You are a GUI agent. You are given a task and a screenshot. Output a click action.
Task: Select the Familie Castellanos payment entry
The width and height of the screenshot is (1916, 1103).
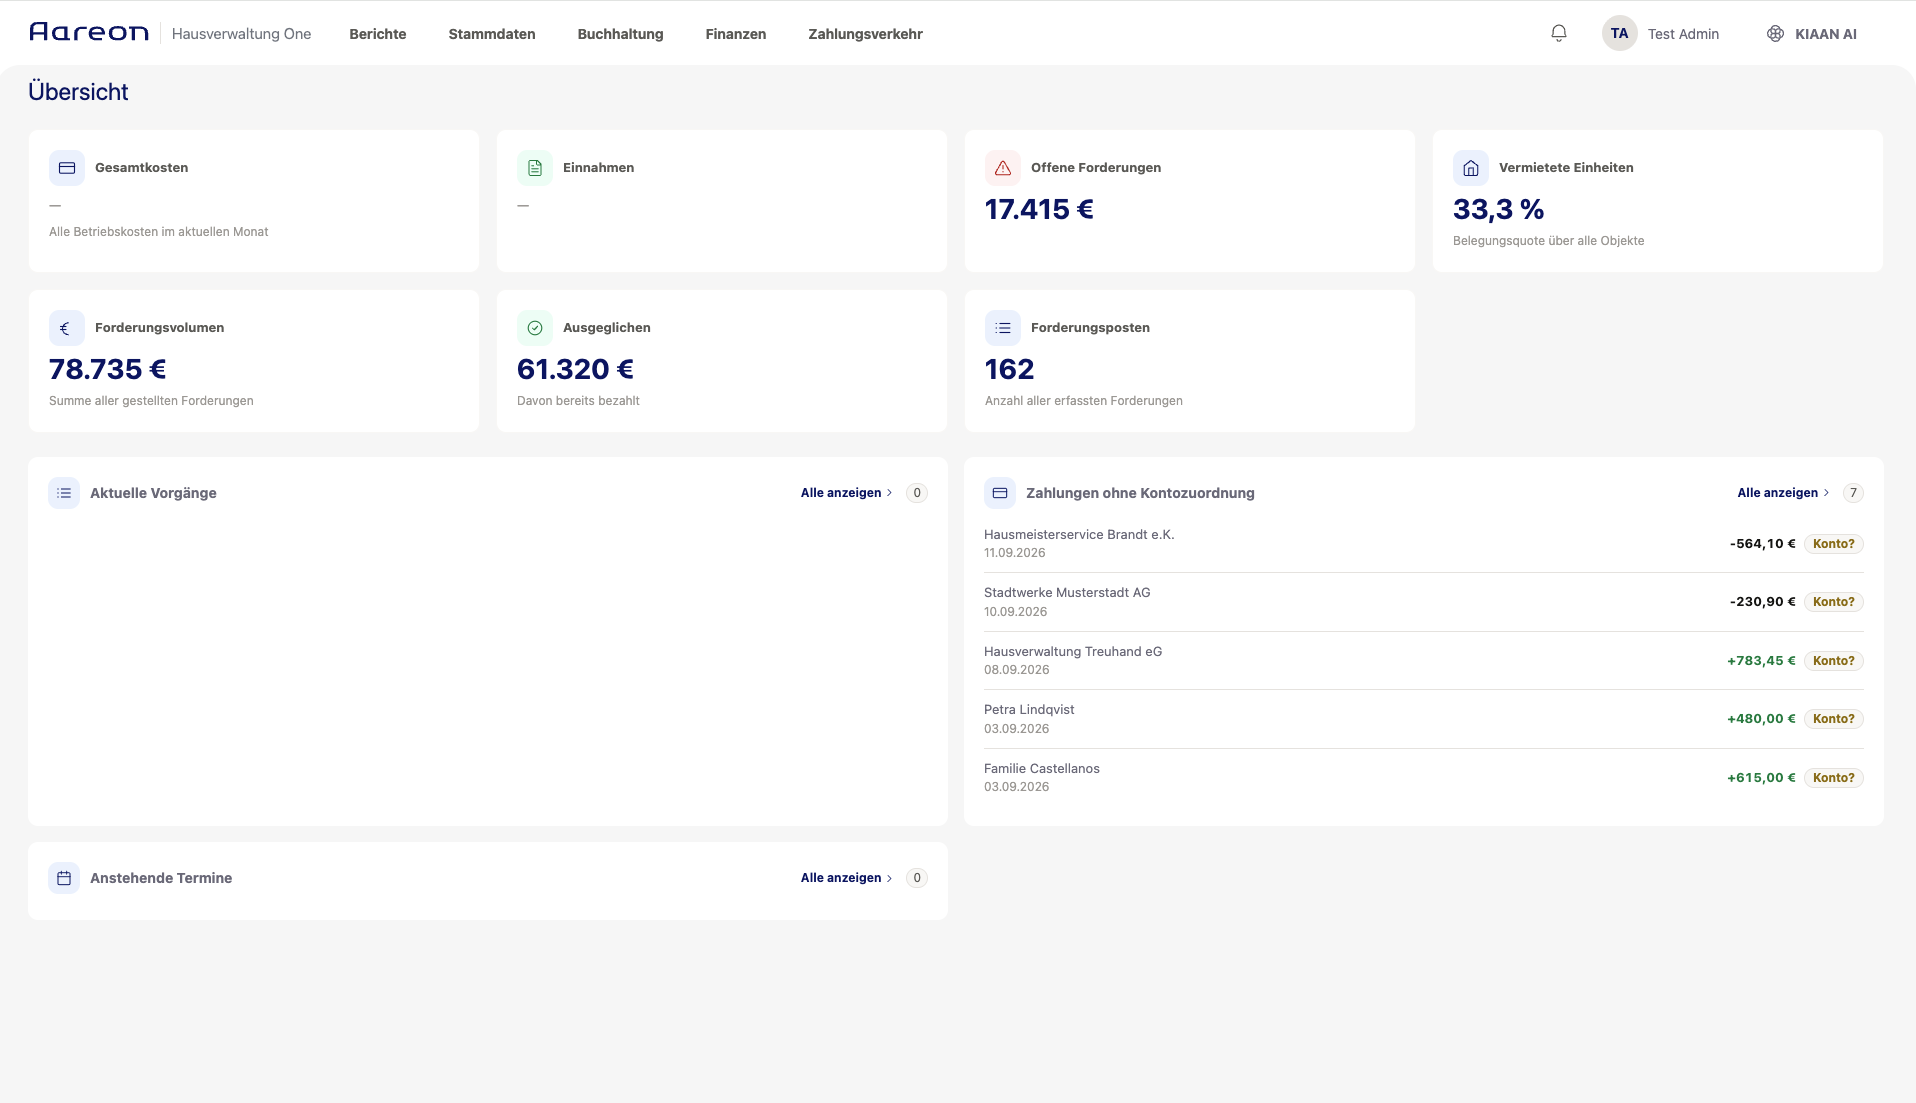coord(1423,778)
